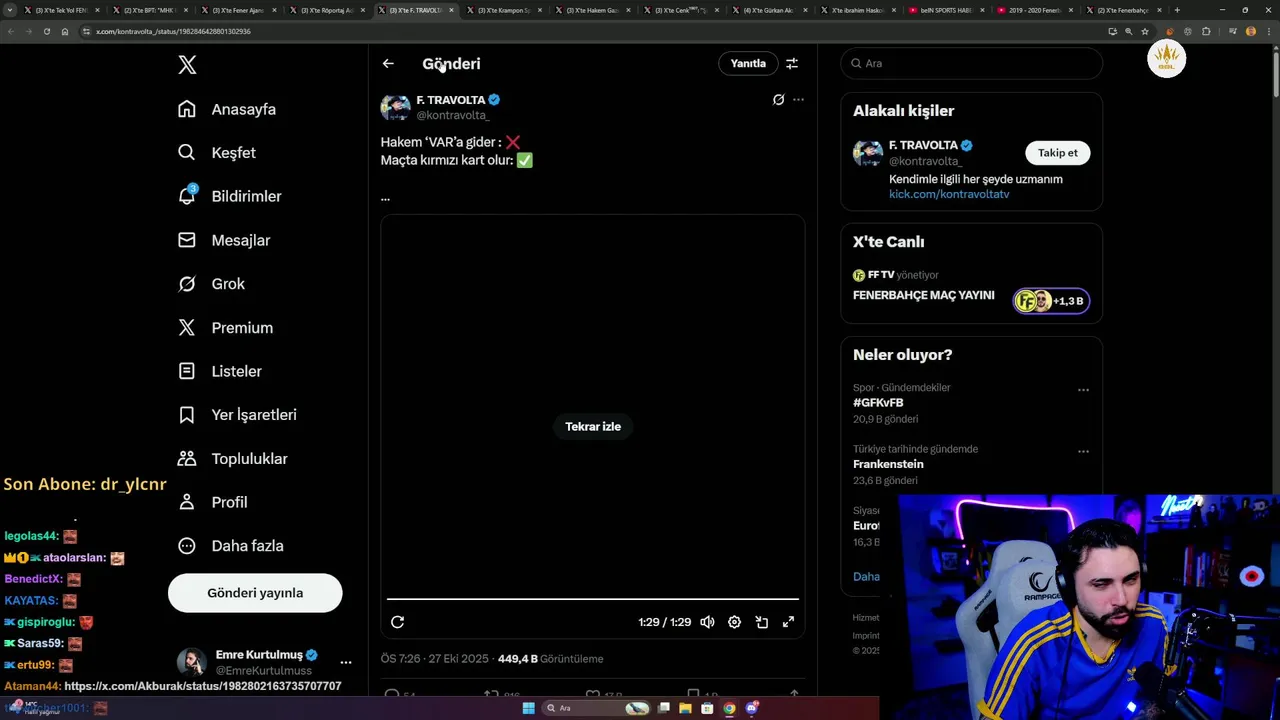Mute the video volume icon

(707, 622)
